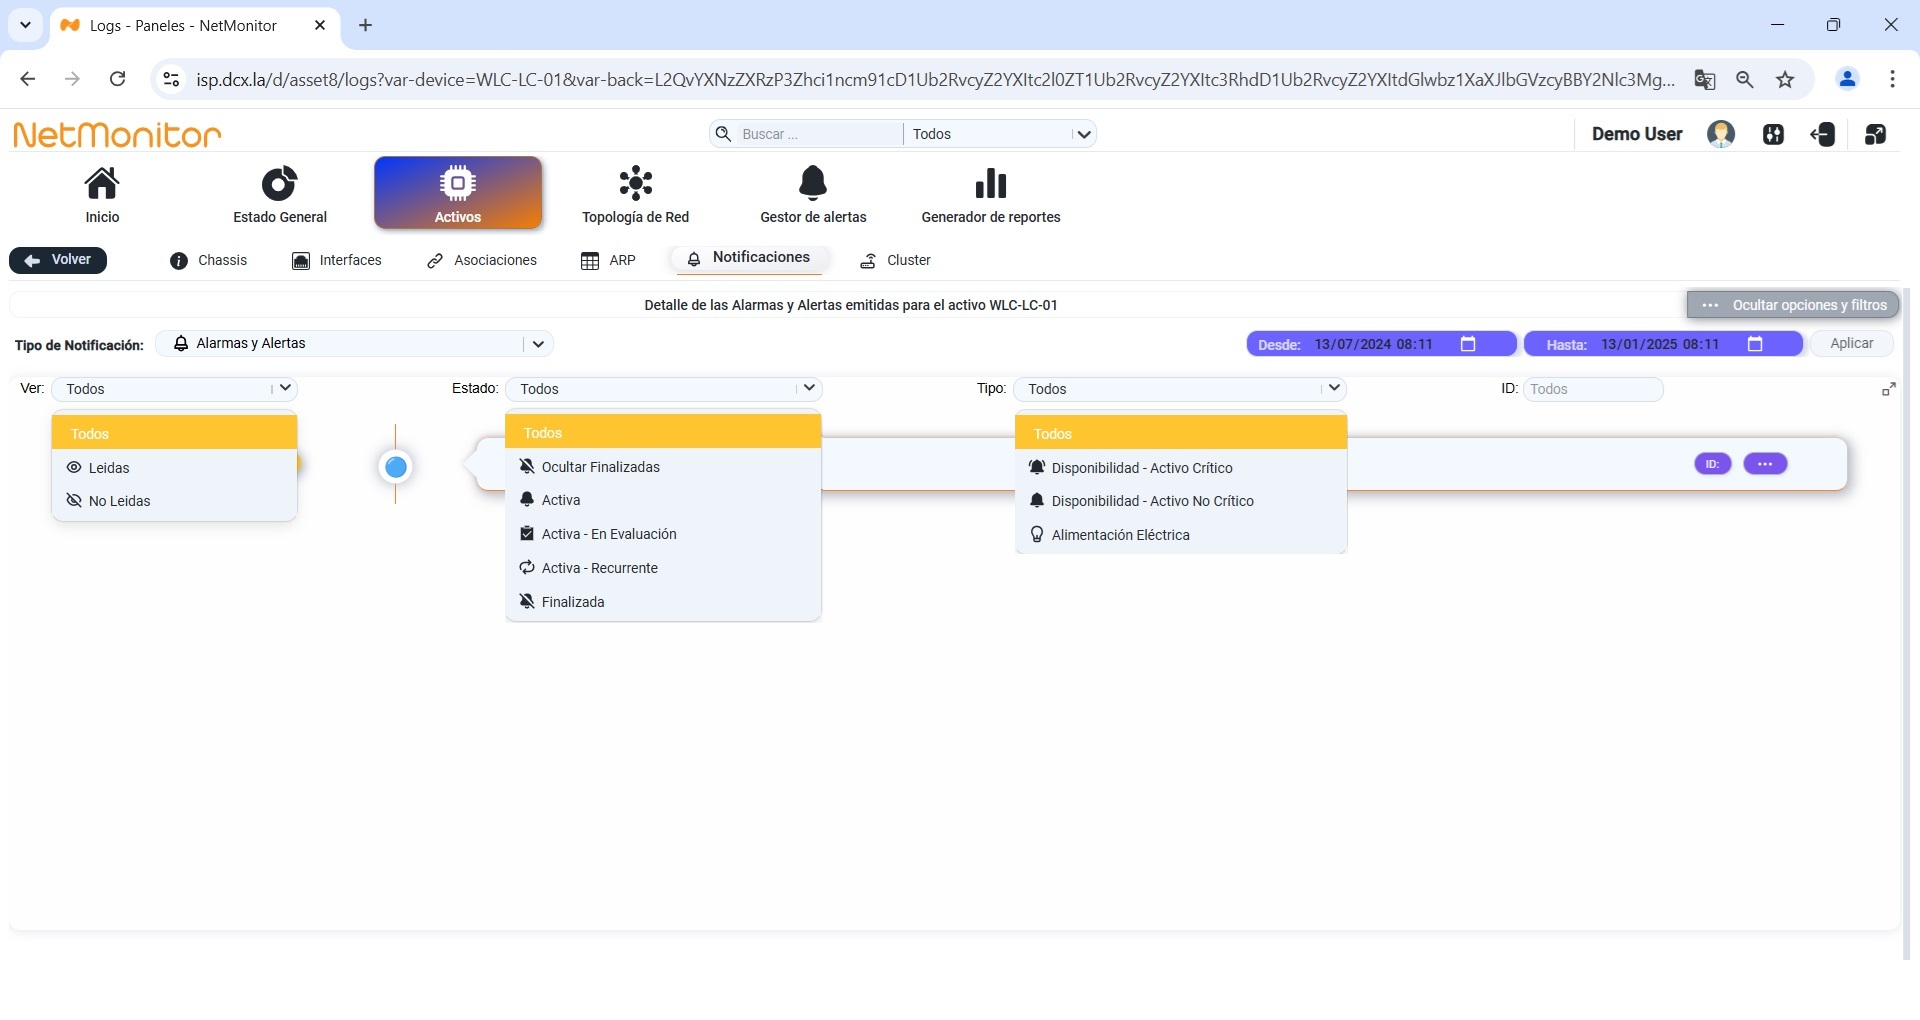Viewport: 1920px width, 1020px height.
Task: Click the Demo User avatar icon
Action: (x=1721, y=134)
